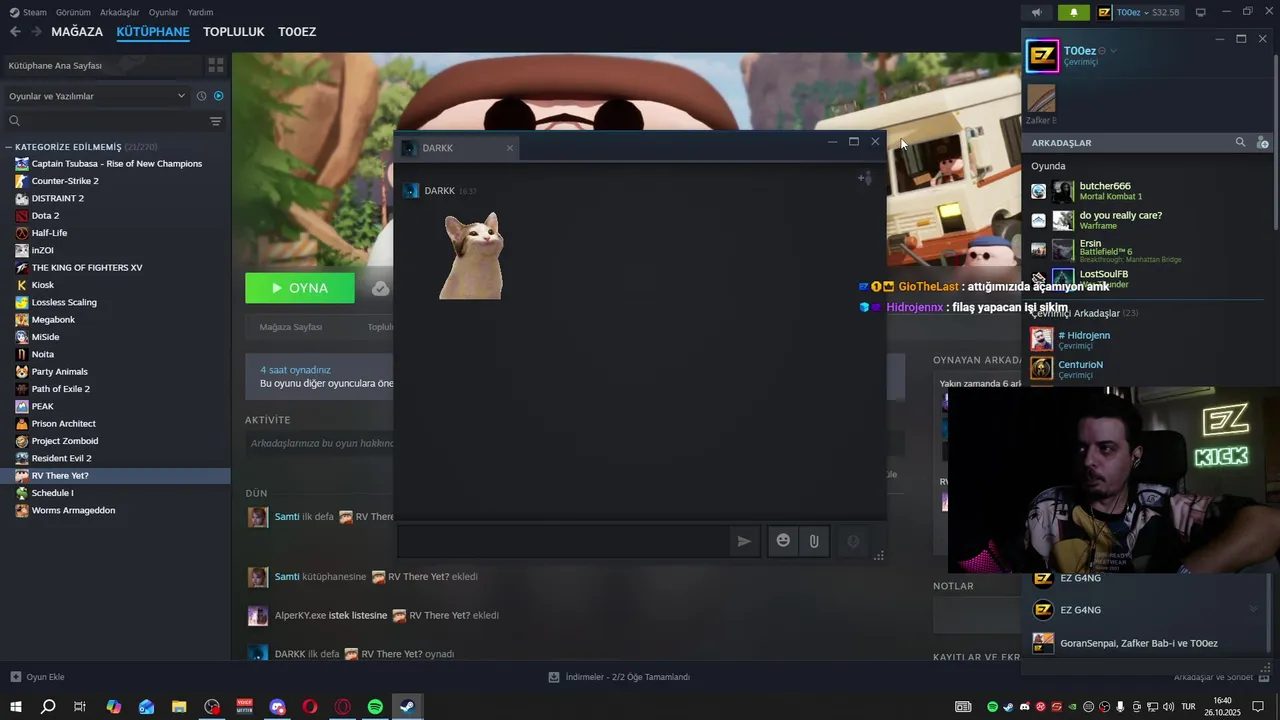
Task: Open the Windows notification center icon
Action: [1258, 707]
